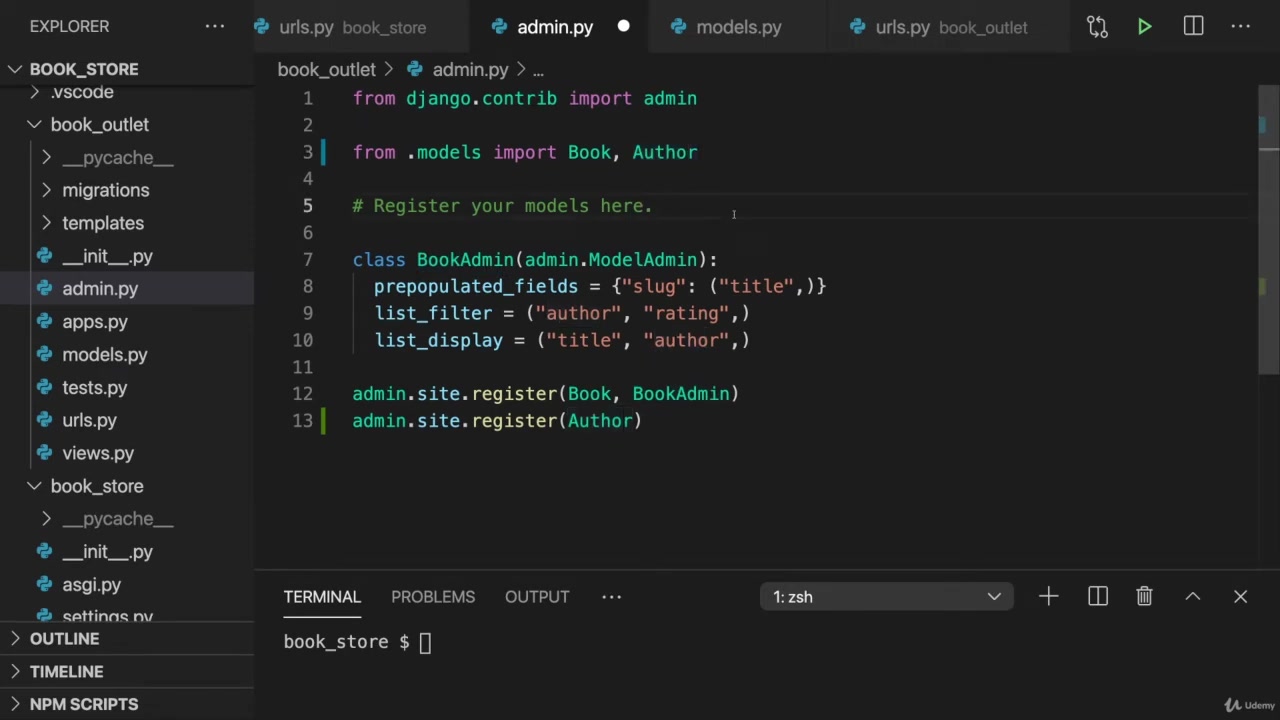Screen dimensions: 1280x720
Task: Expand the migrations folder
Action: click(x=105, y=190)
